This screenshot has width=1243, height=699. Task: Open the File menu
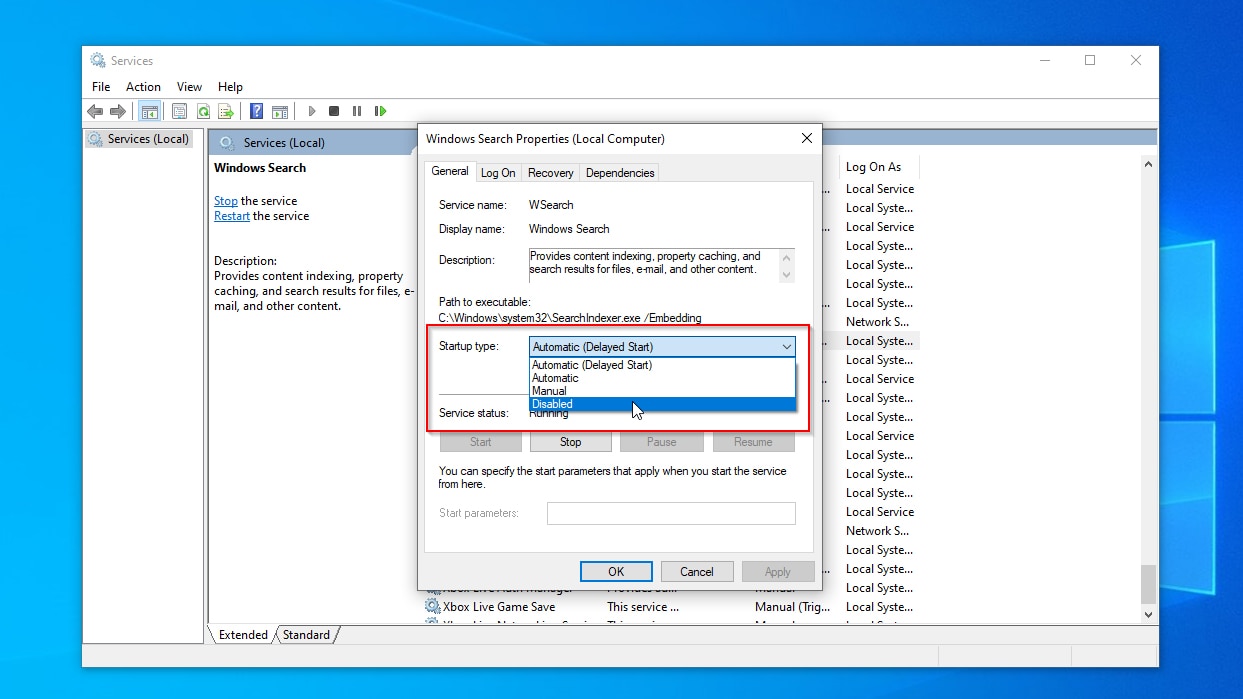[101, 87]
